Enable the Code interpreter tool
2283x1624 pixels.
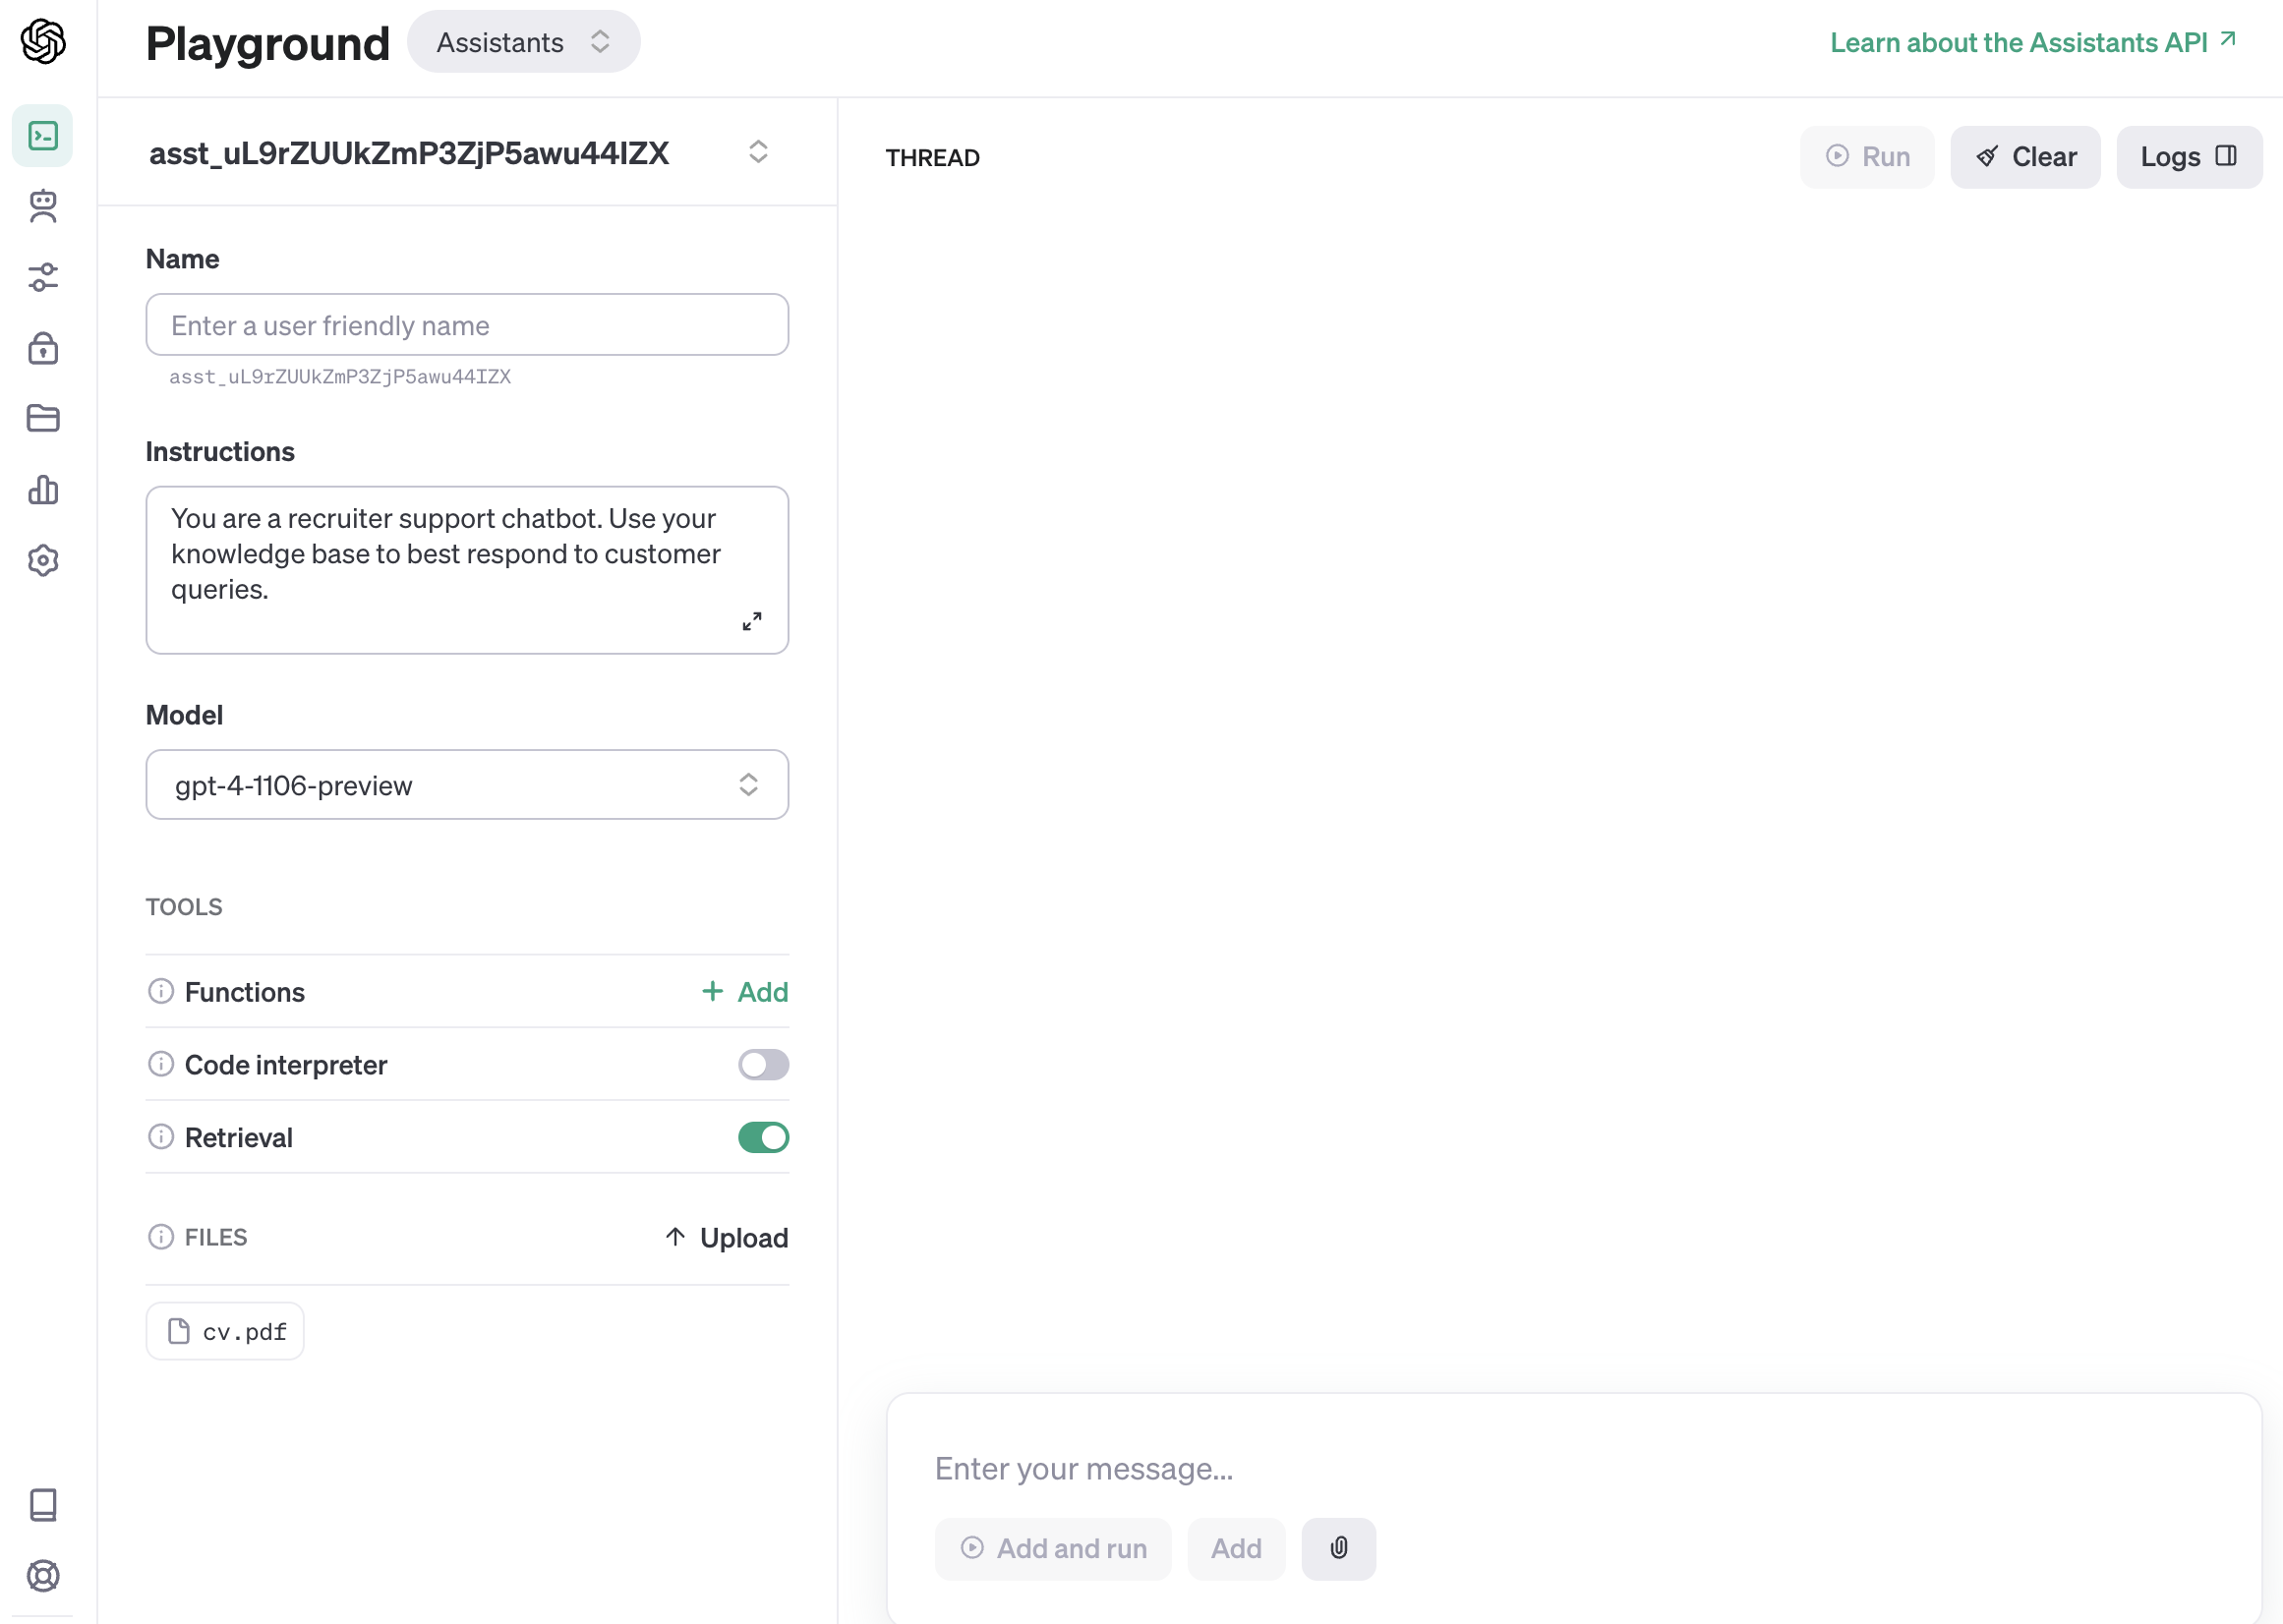click(762, 1064)
